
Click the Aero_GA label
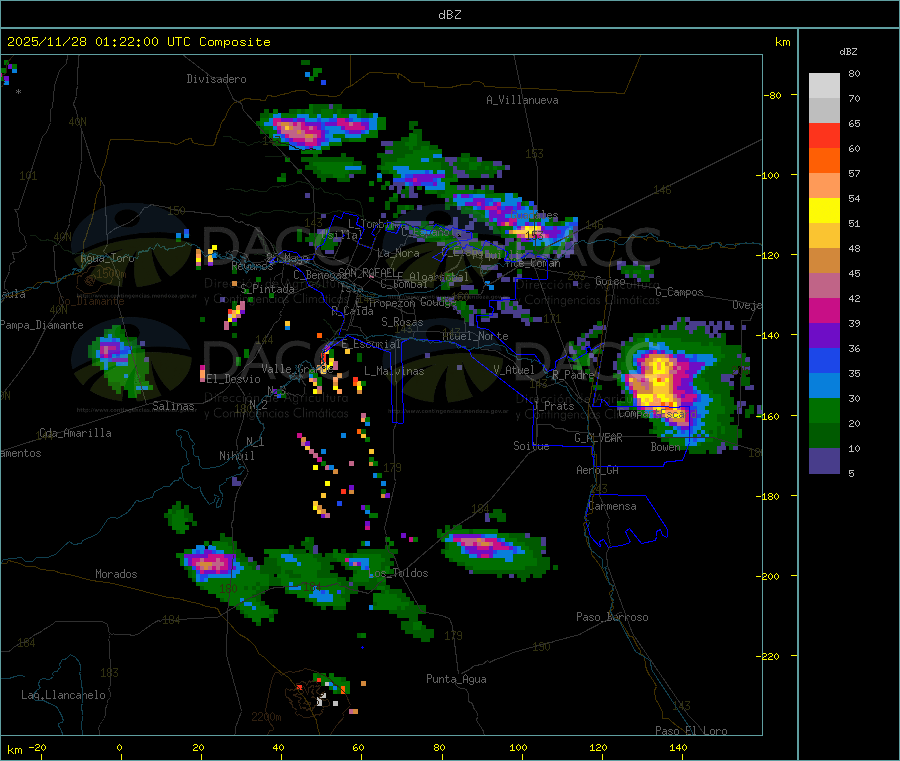[x=598, y=470]
